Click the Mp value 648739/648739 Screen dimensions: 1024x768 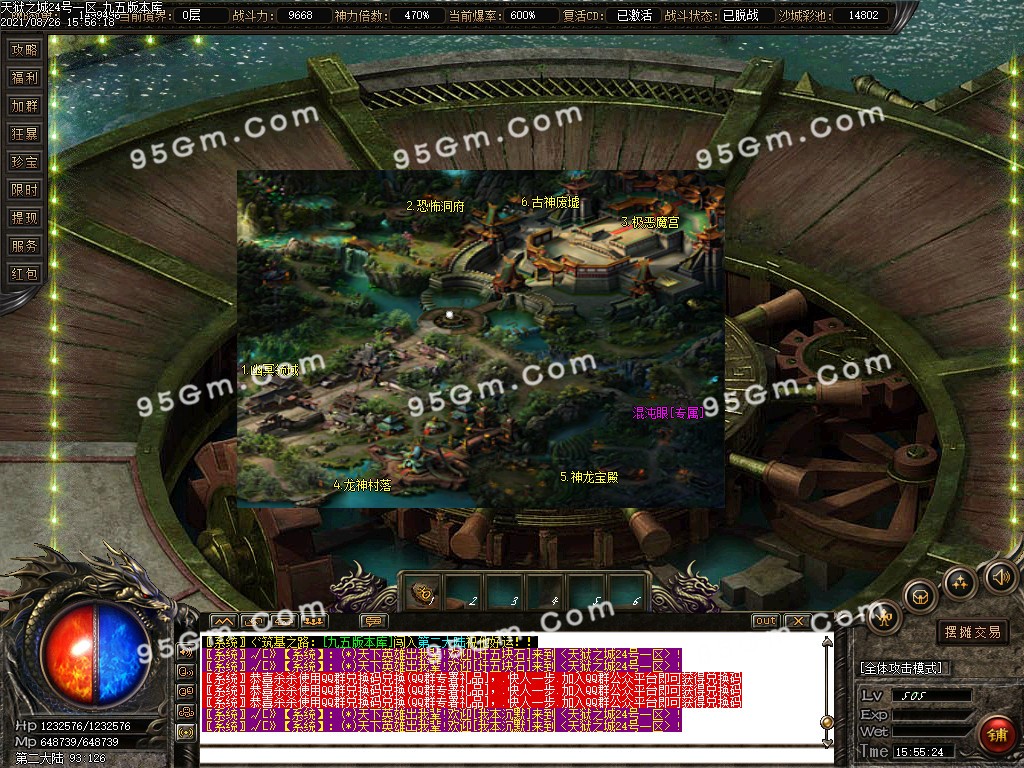(79, 742)
